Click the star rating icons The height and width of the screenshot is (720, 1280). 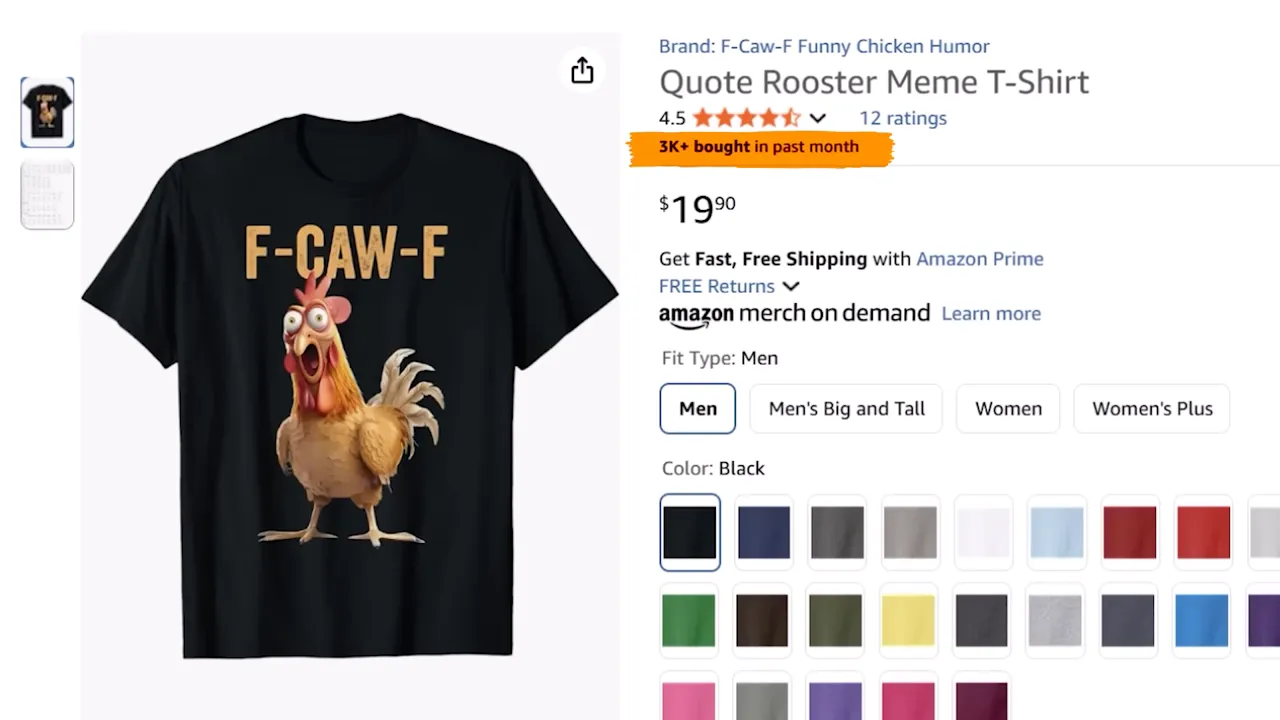(746, 118)
